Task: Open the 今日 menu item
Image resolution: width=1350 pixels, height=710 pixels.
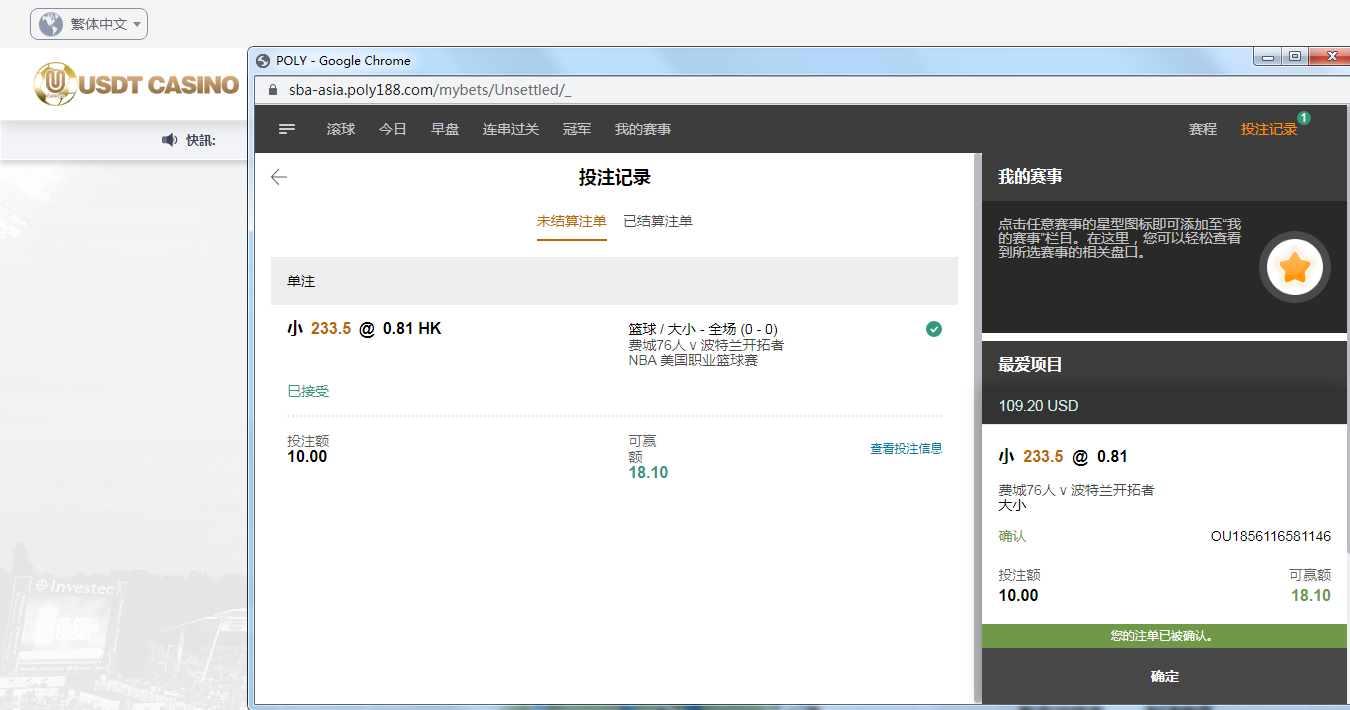Action: point(393,129)
